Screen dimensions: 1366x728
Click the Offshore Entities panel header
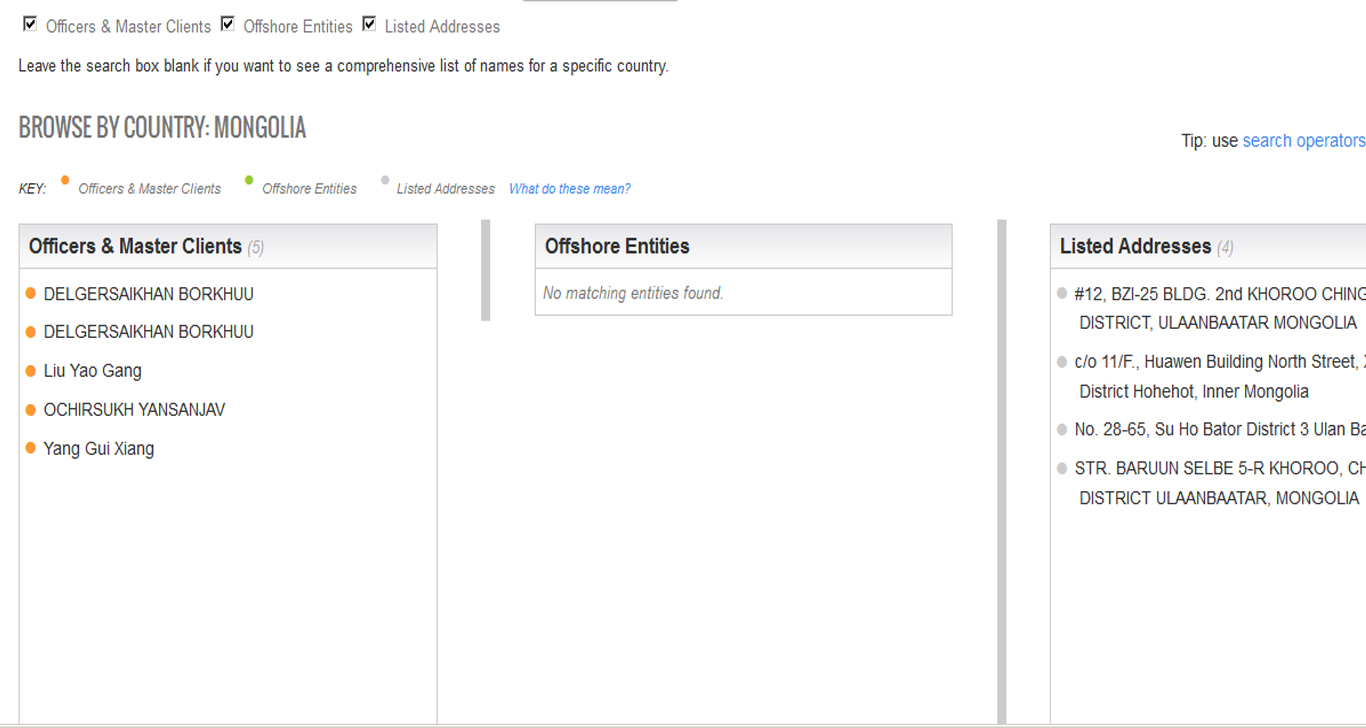[617, 247]
